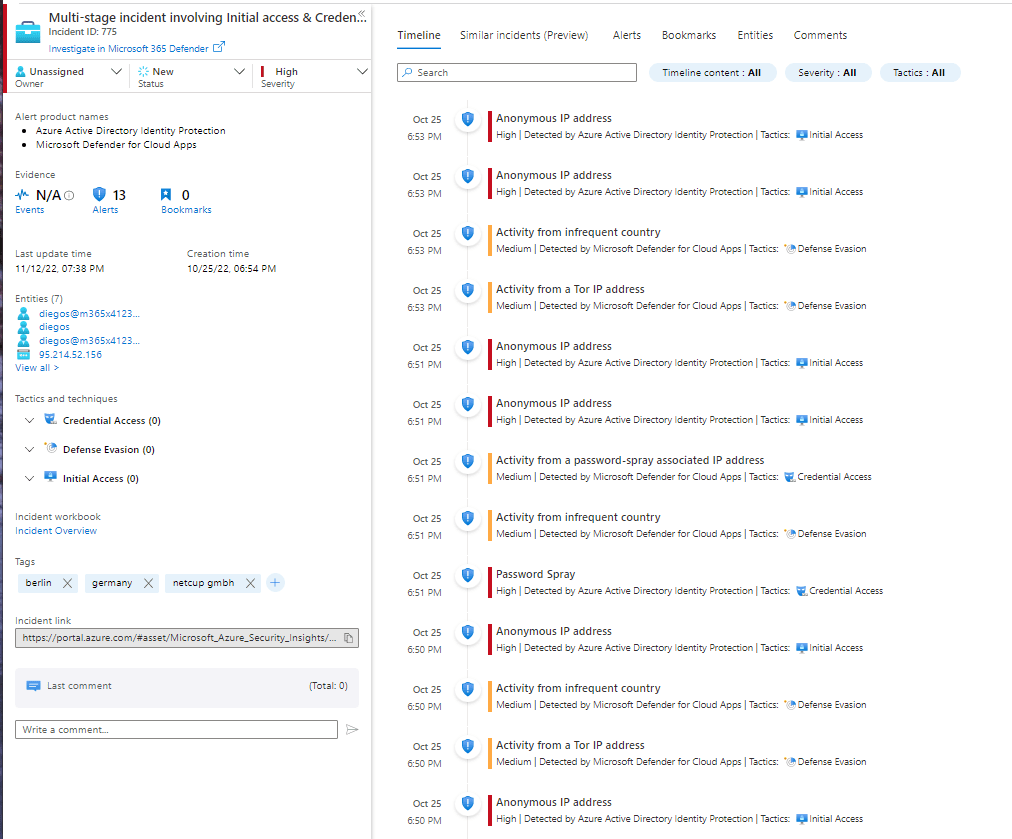Expand the Credential Access section
The height and width of the screenshot is (839, 1012).
(29, 420)
